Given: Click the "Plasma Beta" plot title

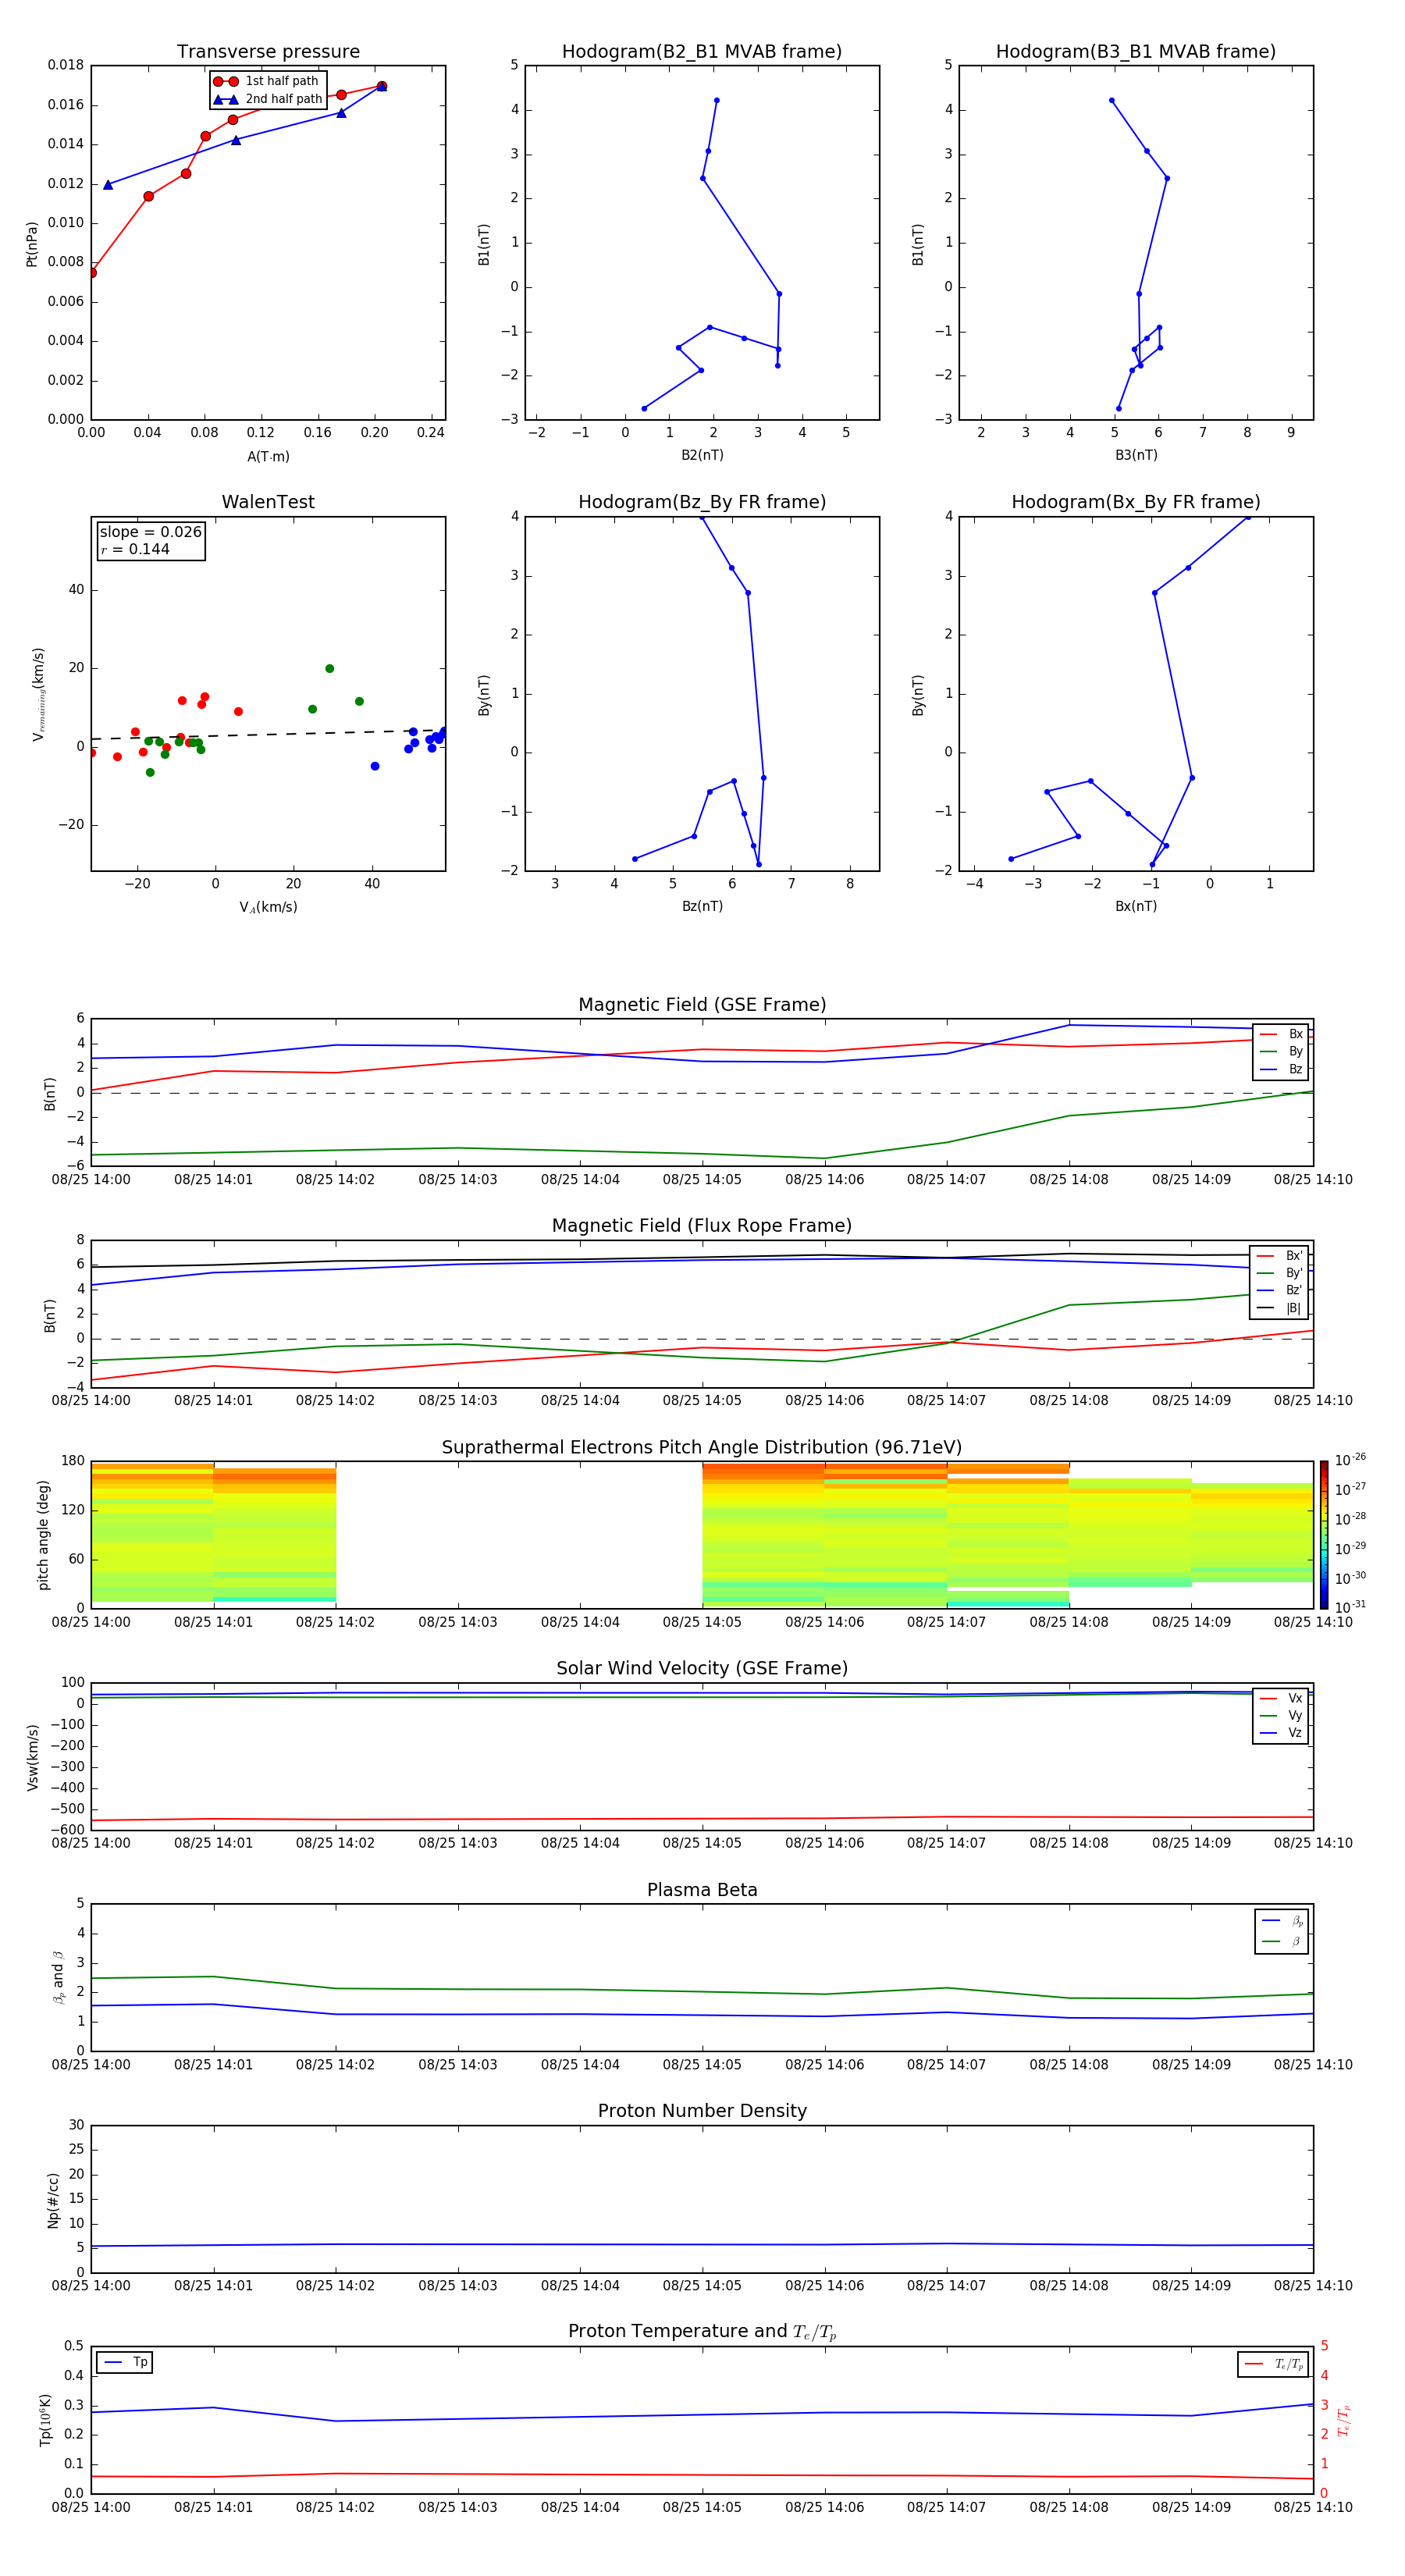Looking at the screenshot, I should click(x=702, y=1891).
